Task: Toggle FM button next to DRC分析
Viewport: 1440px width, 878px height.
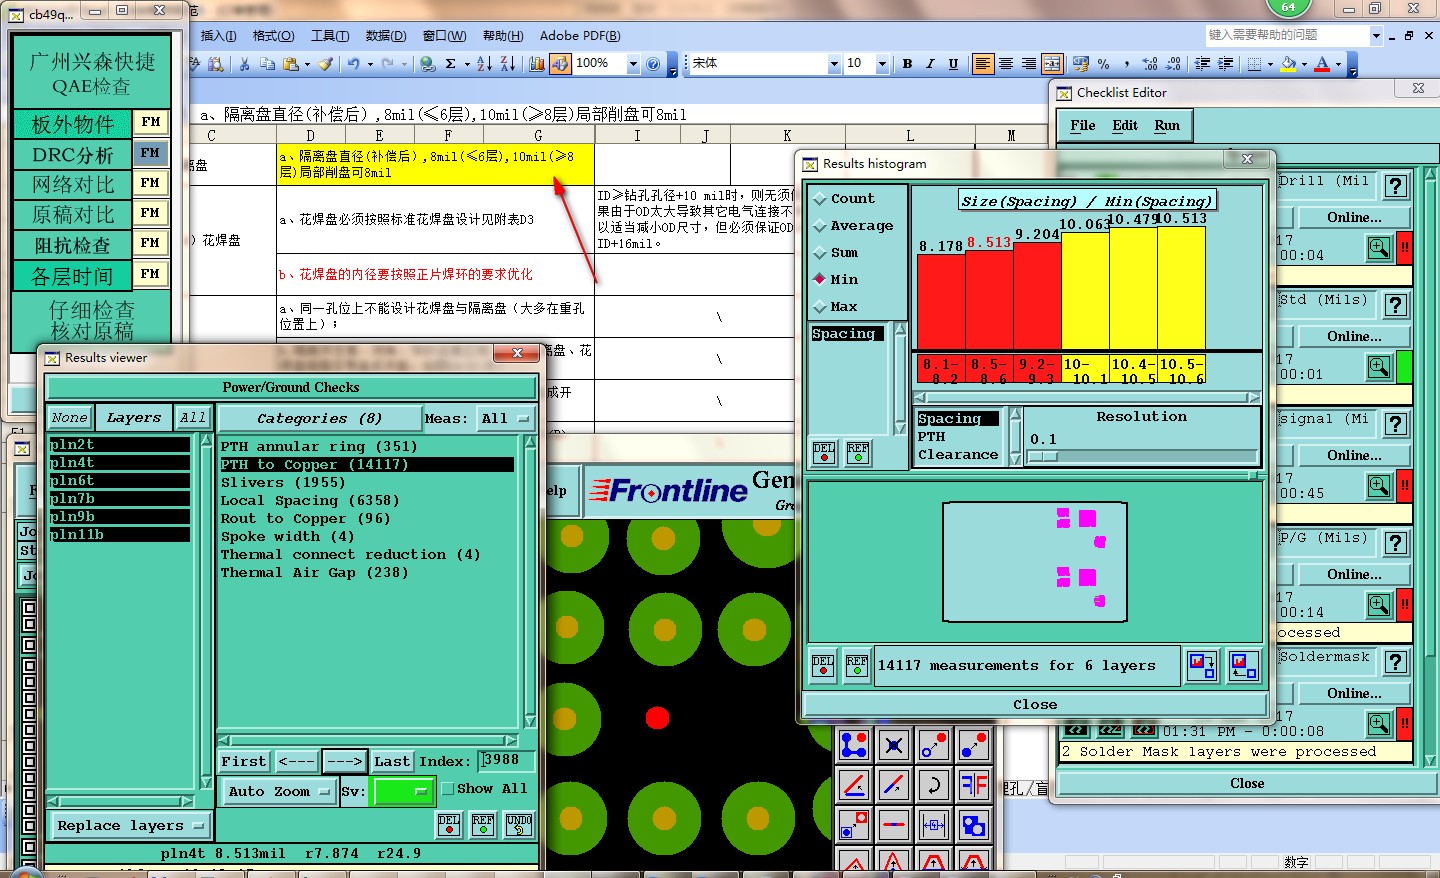Action: (150, 153)
